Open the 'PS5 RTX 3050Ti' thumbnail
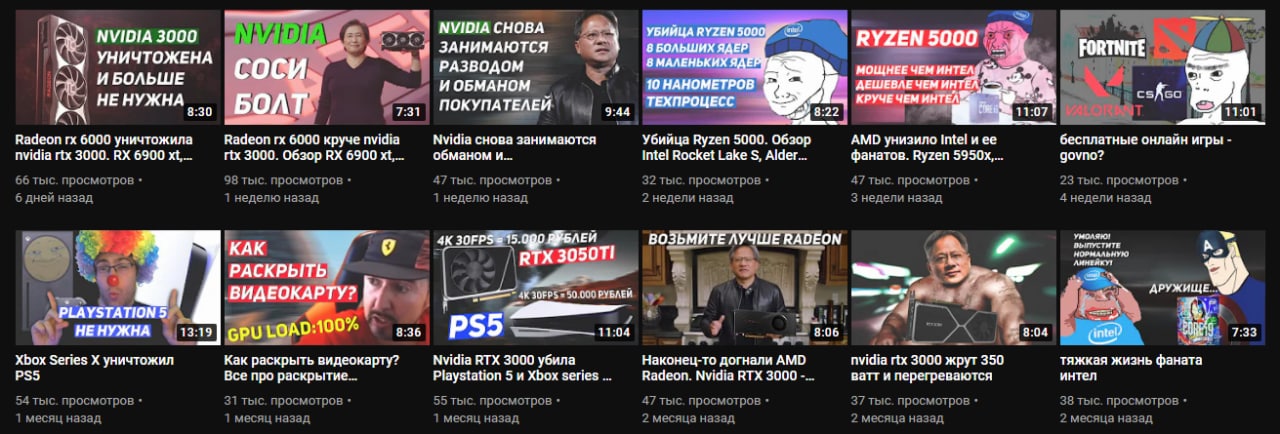 (x=536, y=288)
